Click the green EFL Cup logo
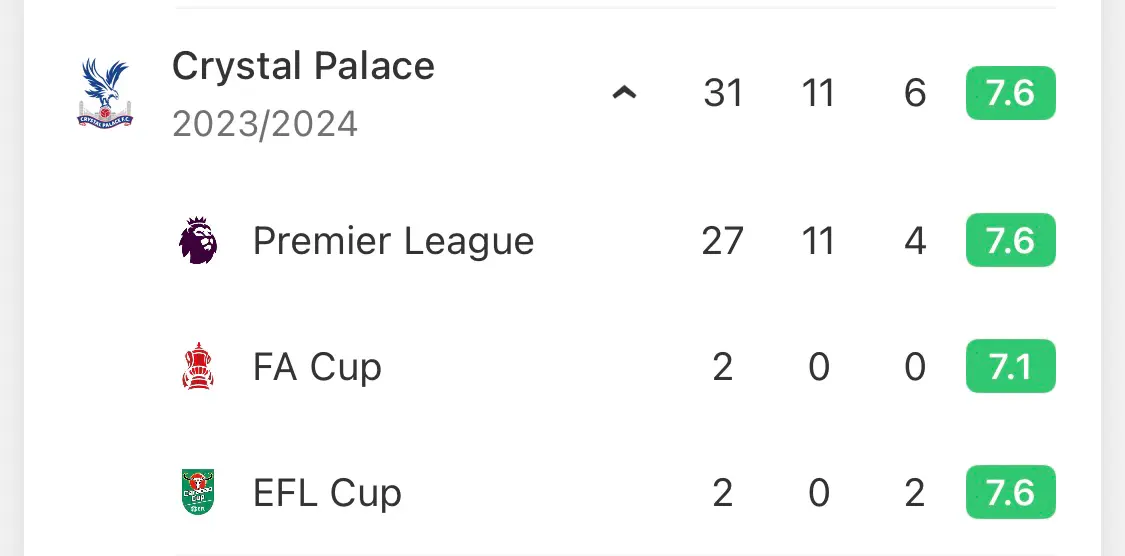 pos(197,492)
